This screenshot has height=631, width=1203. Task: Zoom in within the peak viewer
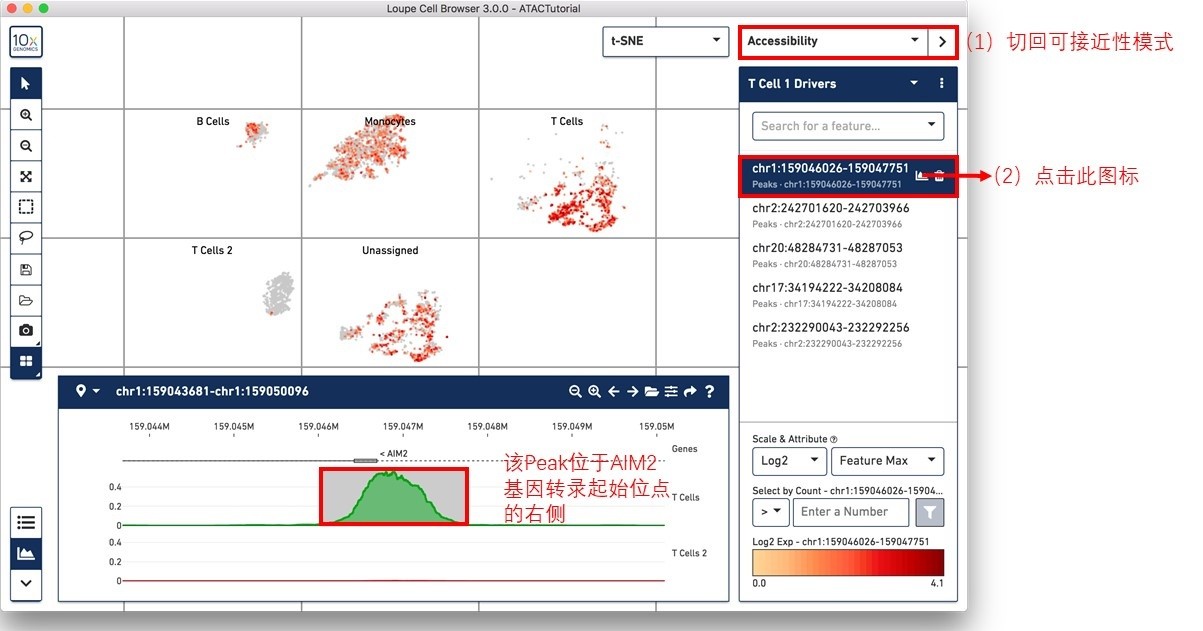coord(594,392)
